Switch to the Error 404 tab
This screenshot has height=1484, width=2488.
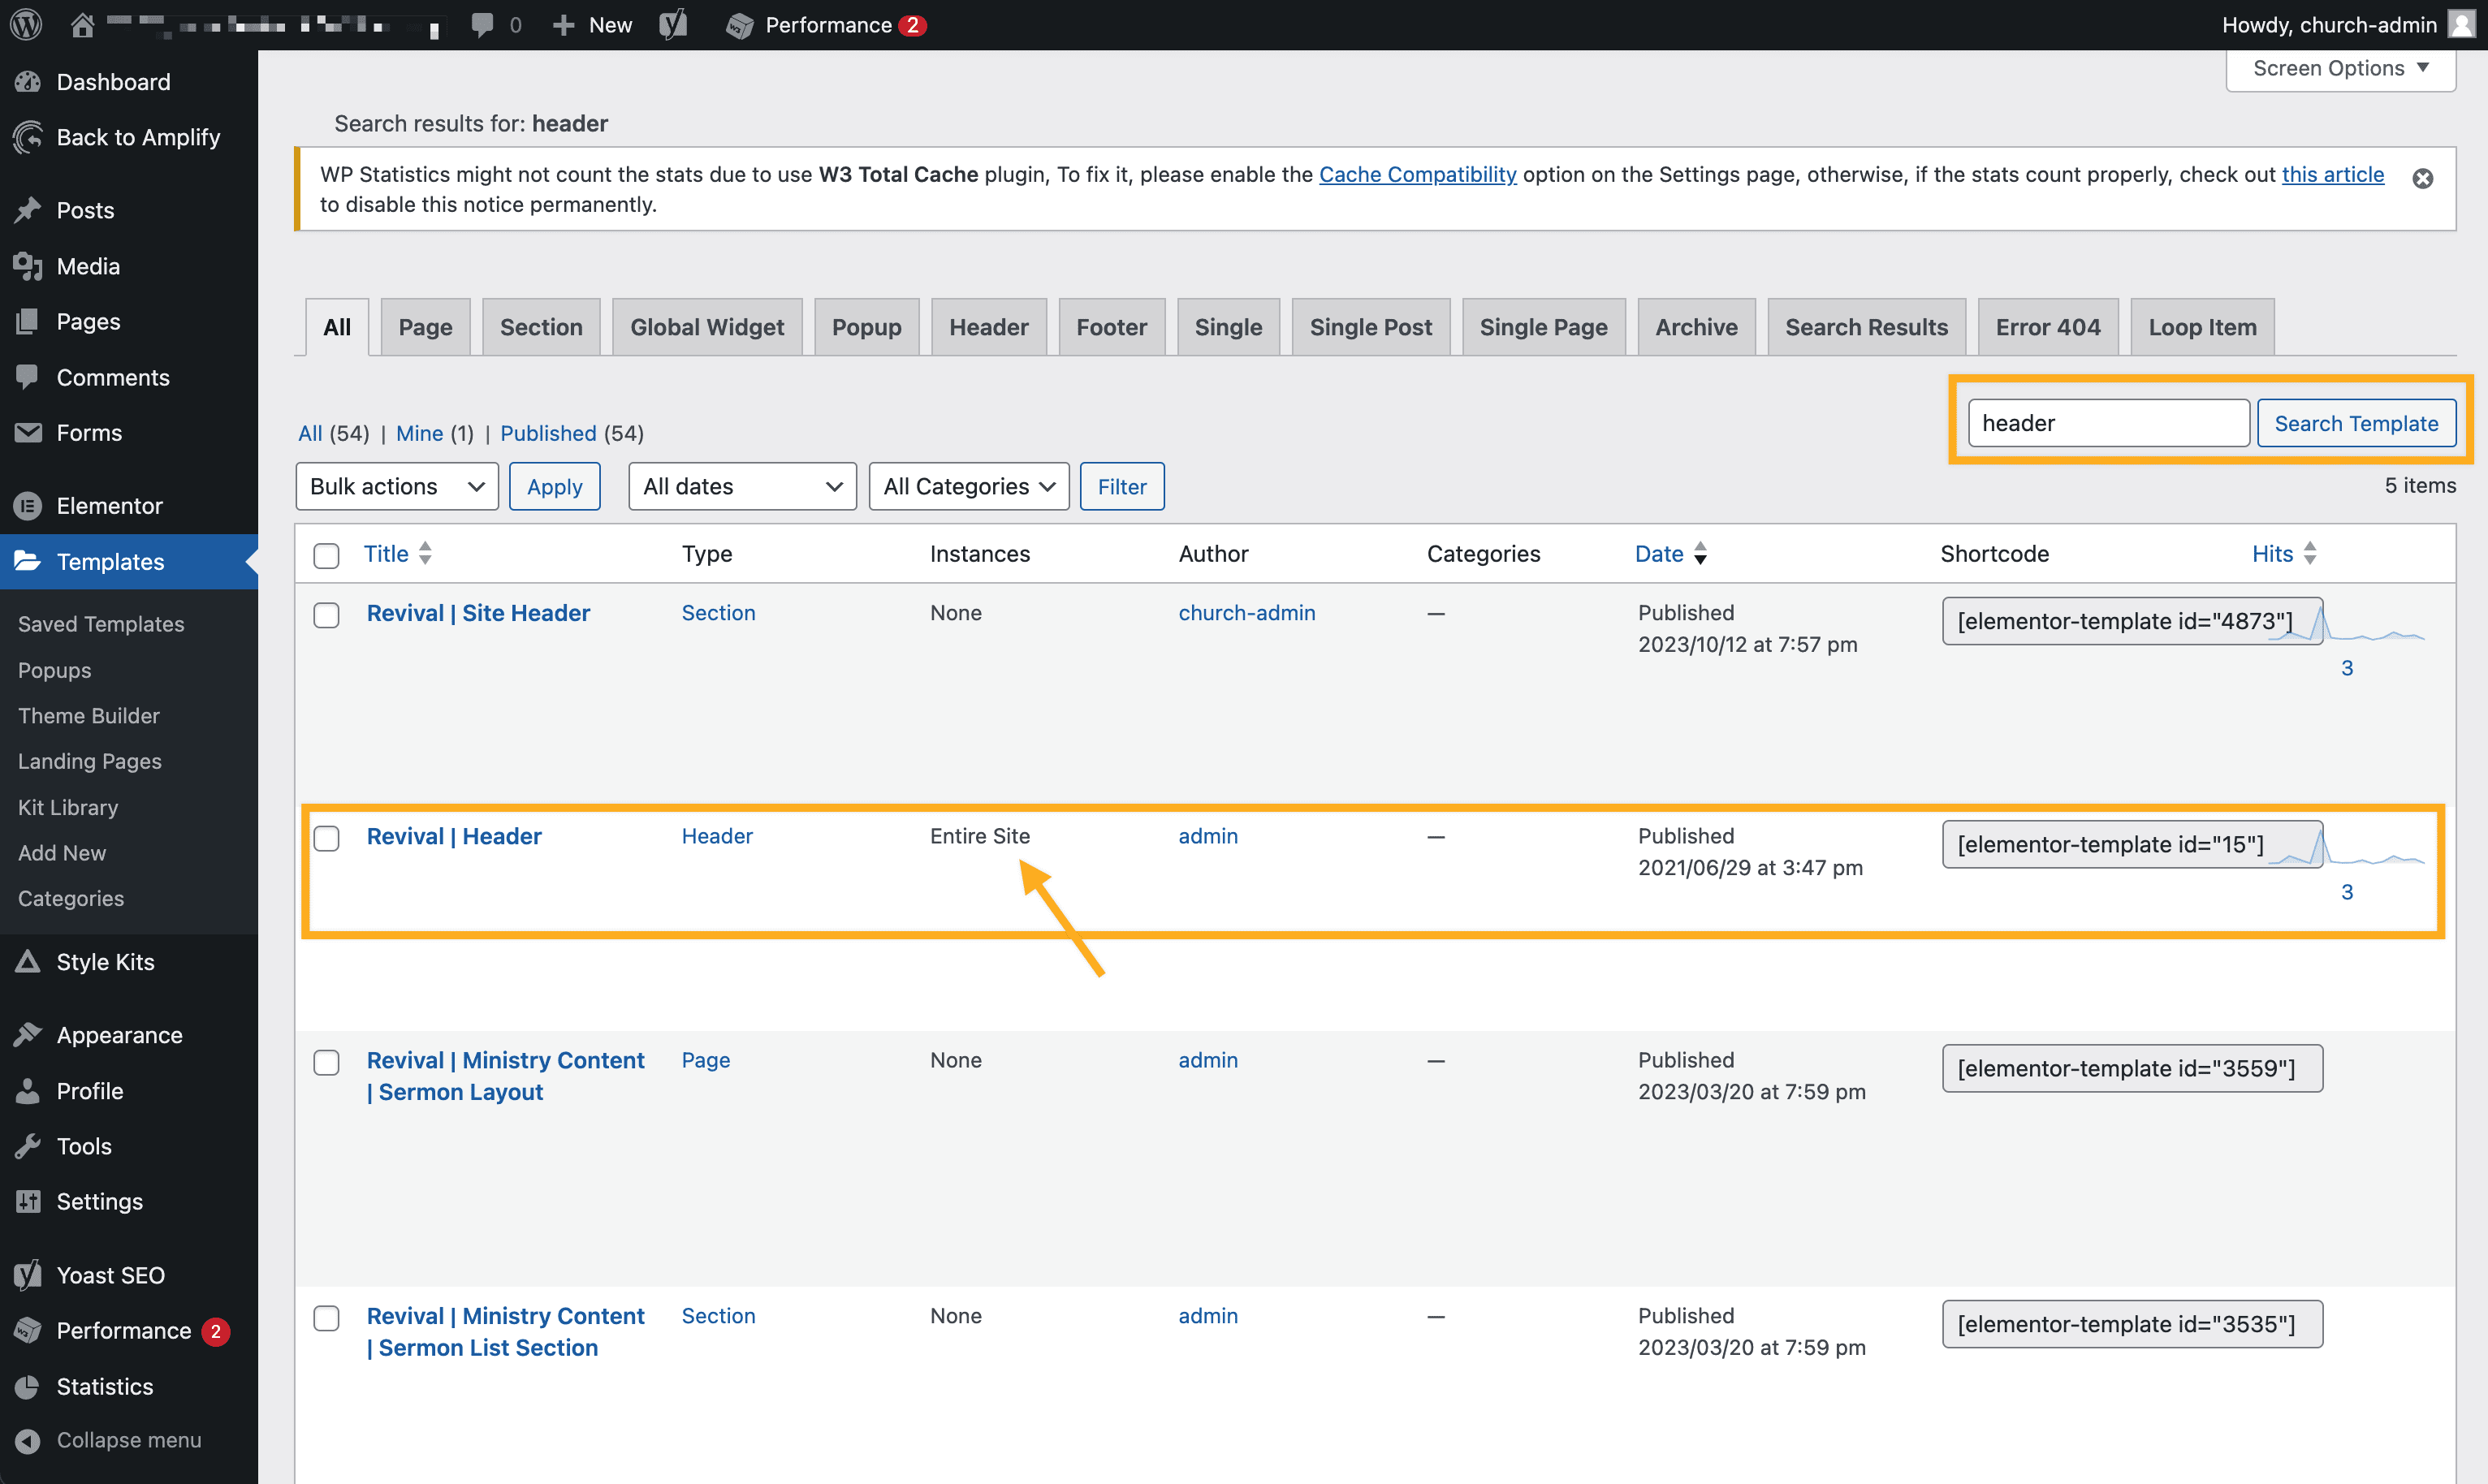tap(2048, 326)
